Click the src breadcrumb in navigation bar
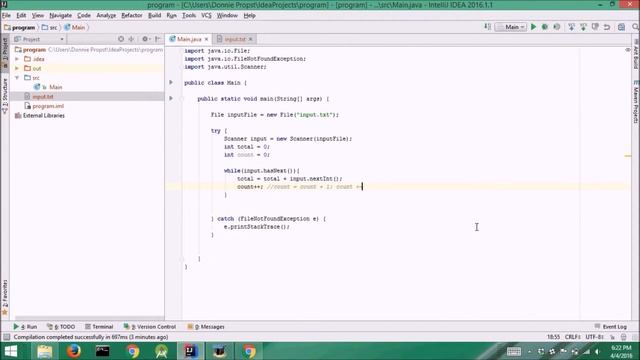The height and width of the screenshot is (360, 640). point(49,28)
